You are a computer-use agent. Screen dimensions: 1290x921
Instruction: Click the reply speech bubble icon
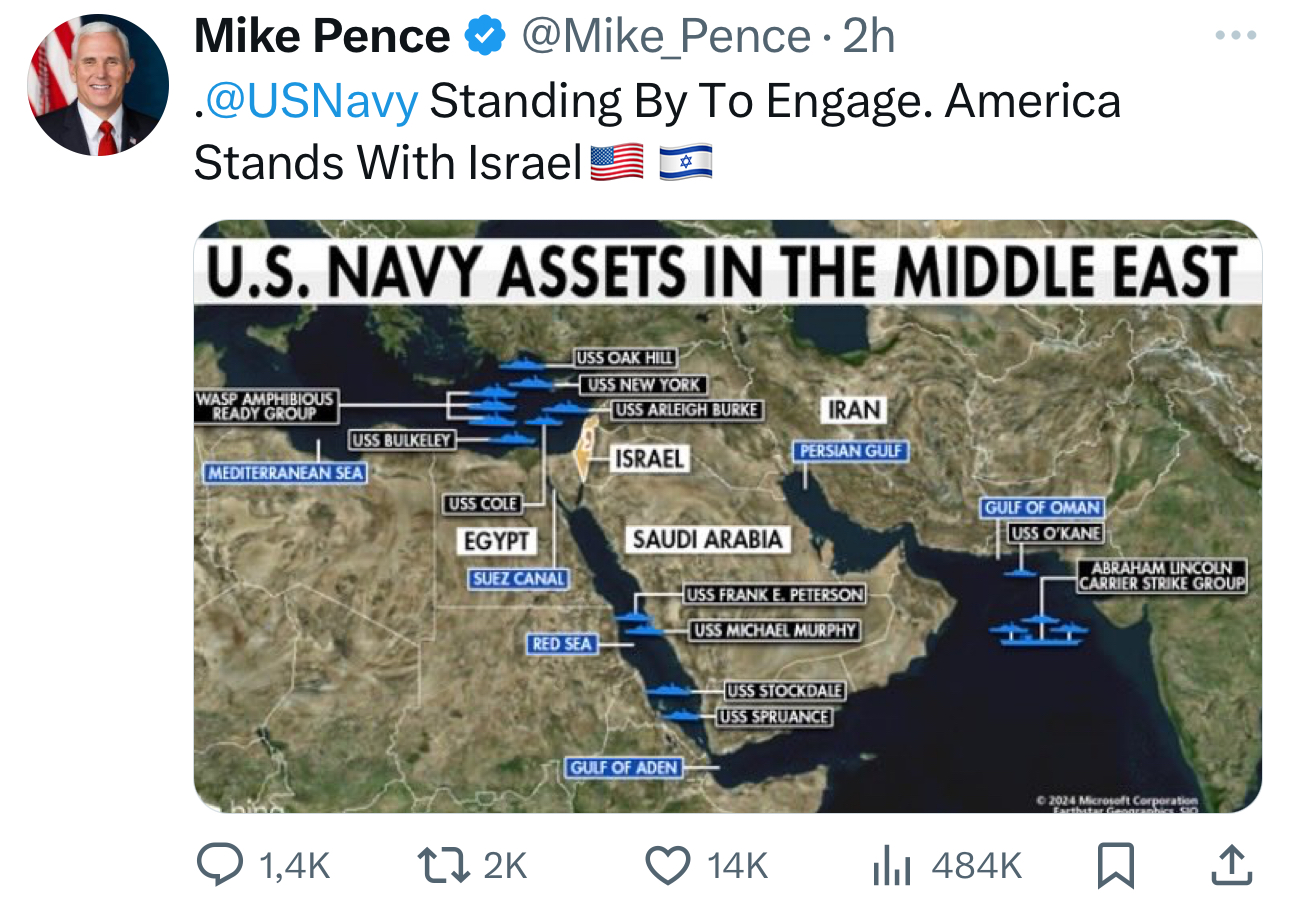pyautogui.click(x=219, y=865)
